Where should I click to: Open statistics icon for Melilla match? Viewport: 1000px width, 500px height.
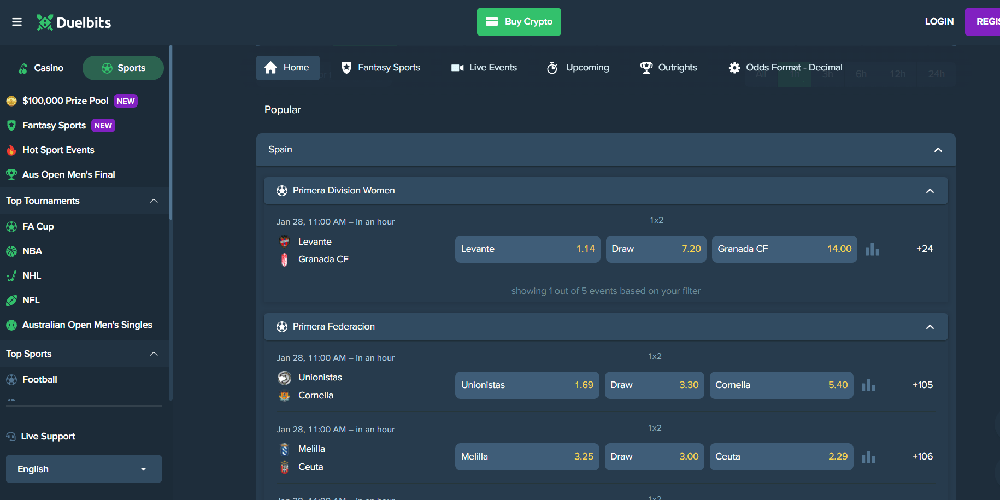868,457
